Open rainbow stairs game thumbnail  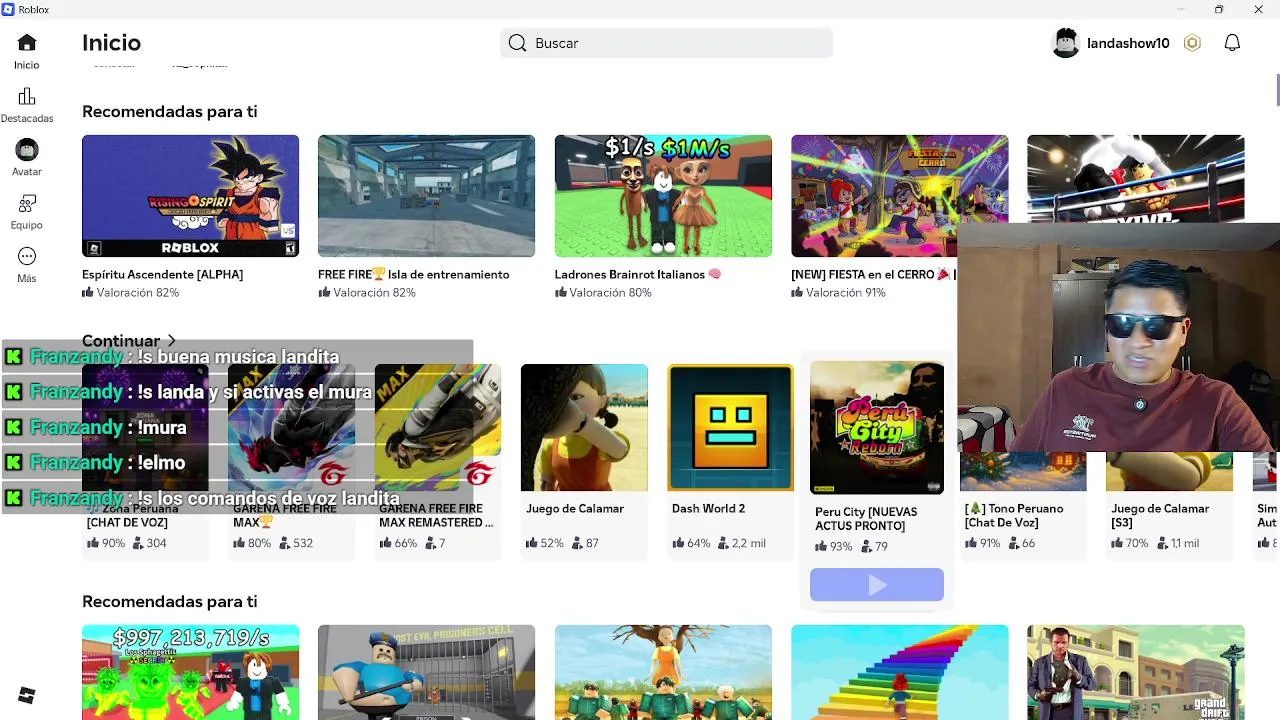coord(899,672)
